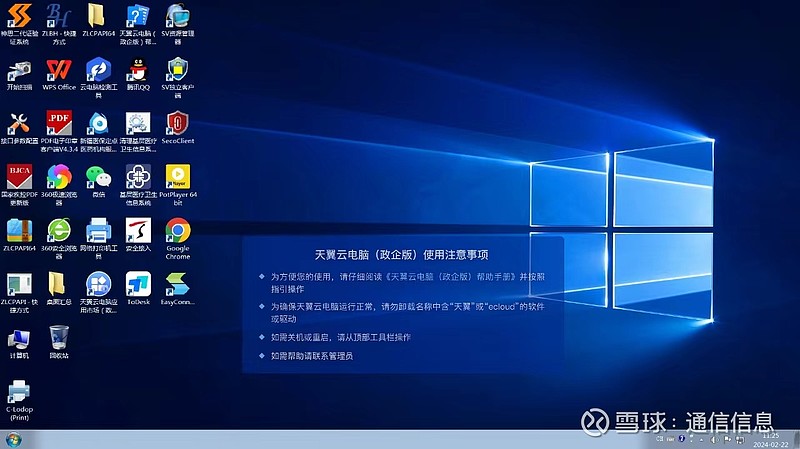Open 清理基层医疗卫生信息系统 gear icon
This screenshot has width=800, height=449.
138,131
